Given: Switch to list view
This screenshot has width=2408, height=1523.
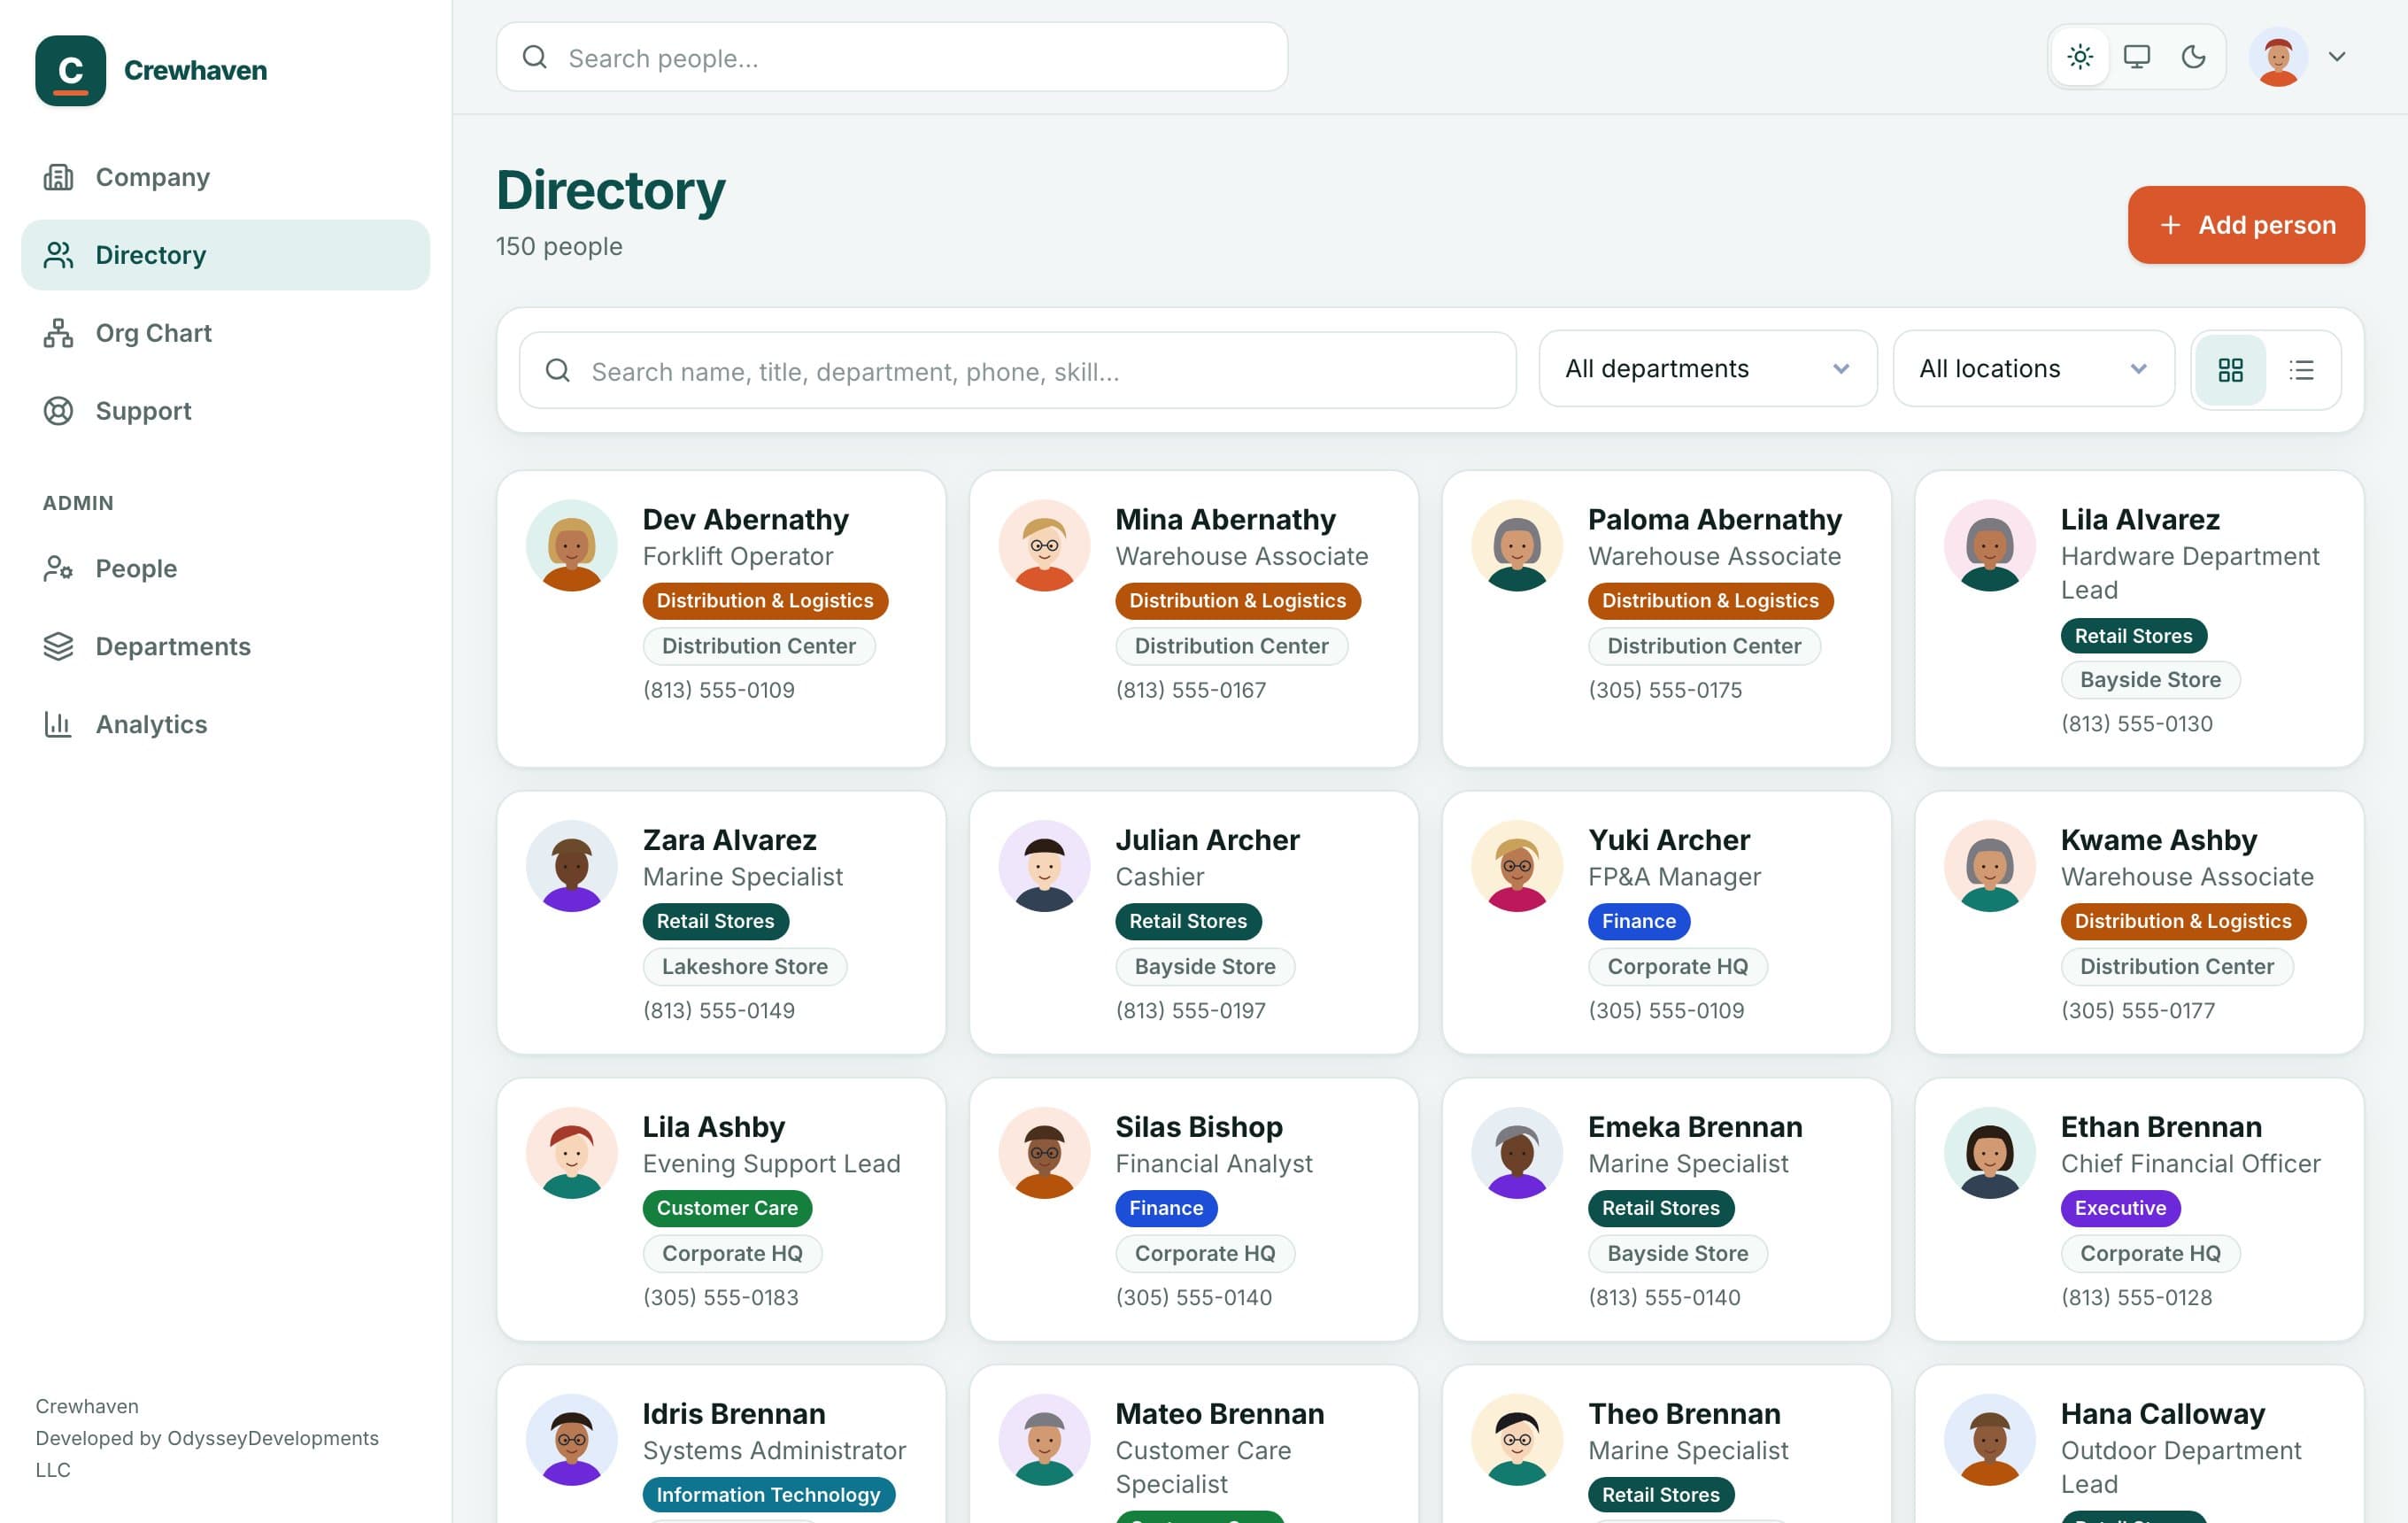Looking at the screenshot, I should tap(2302, 370).
